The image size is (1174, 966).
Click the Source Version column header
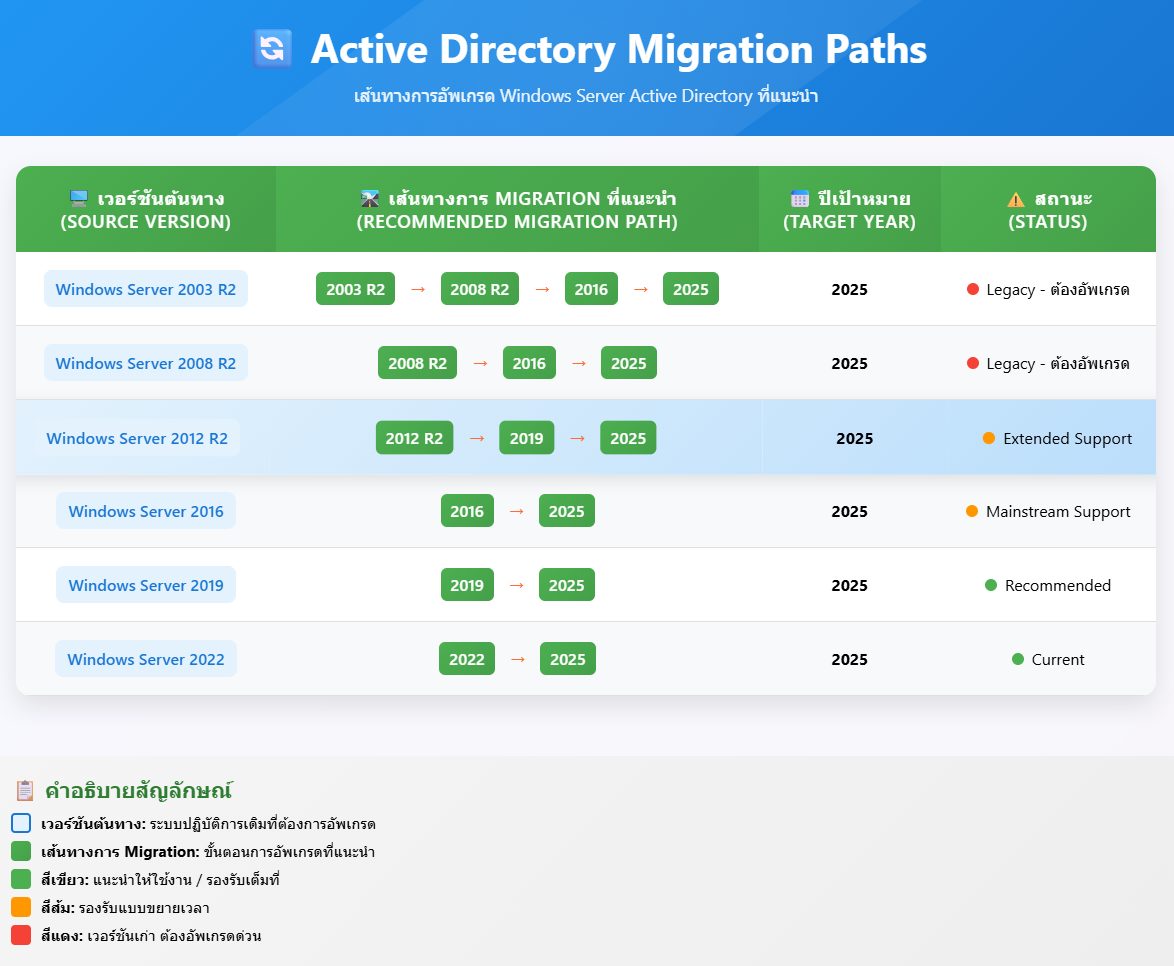[146, 210]
